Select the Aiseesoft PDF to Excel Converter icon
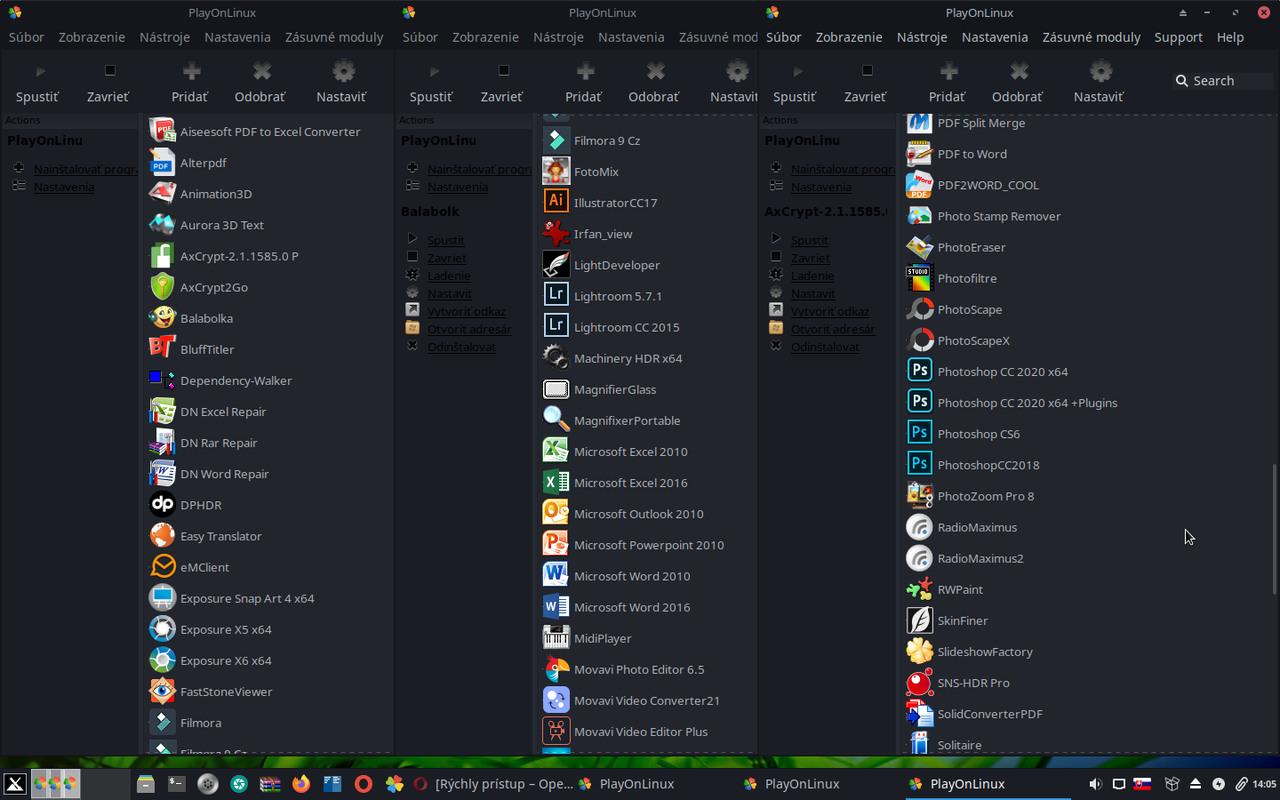Screen dimensions: 1280x800 pyautogui.click(x=162, y=131)
